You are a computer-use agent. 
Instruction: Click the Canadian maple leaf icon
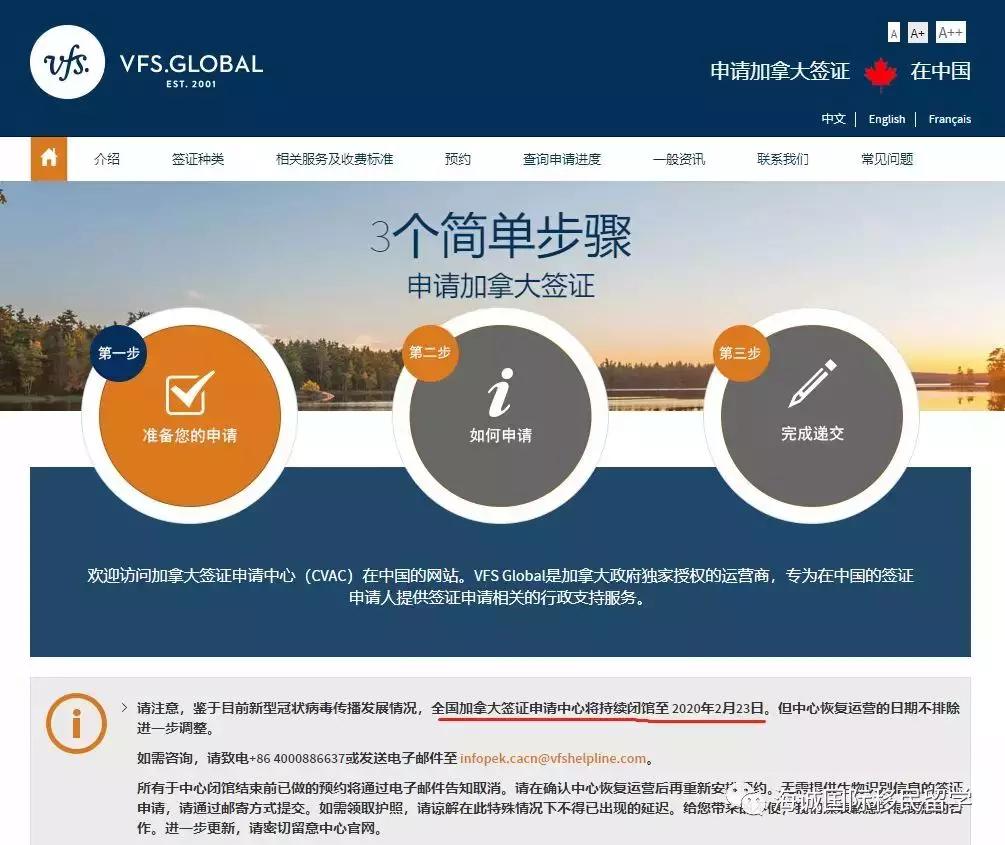pyautogui.click(x=880, y=72)
